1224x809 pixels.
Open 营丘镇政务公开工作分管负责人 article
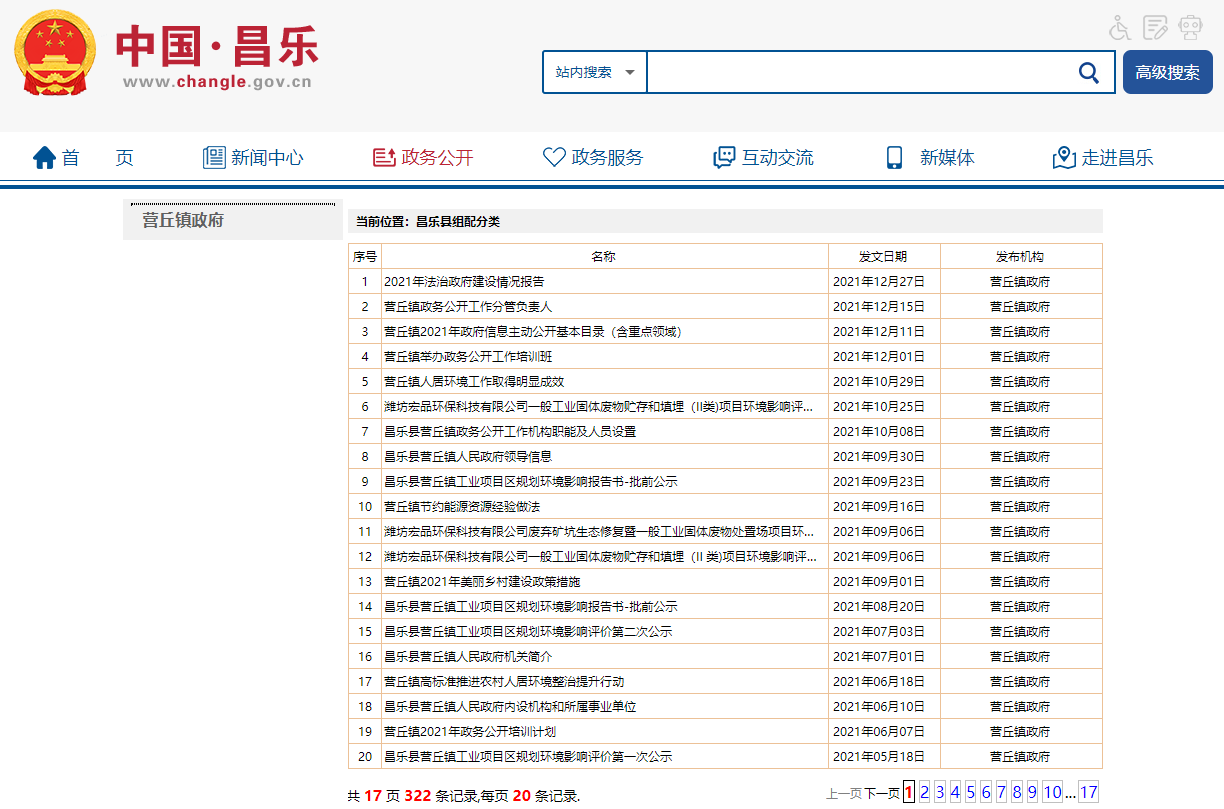click(468, 307)
